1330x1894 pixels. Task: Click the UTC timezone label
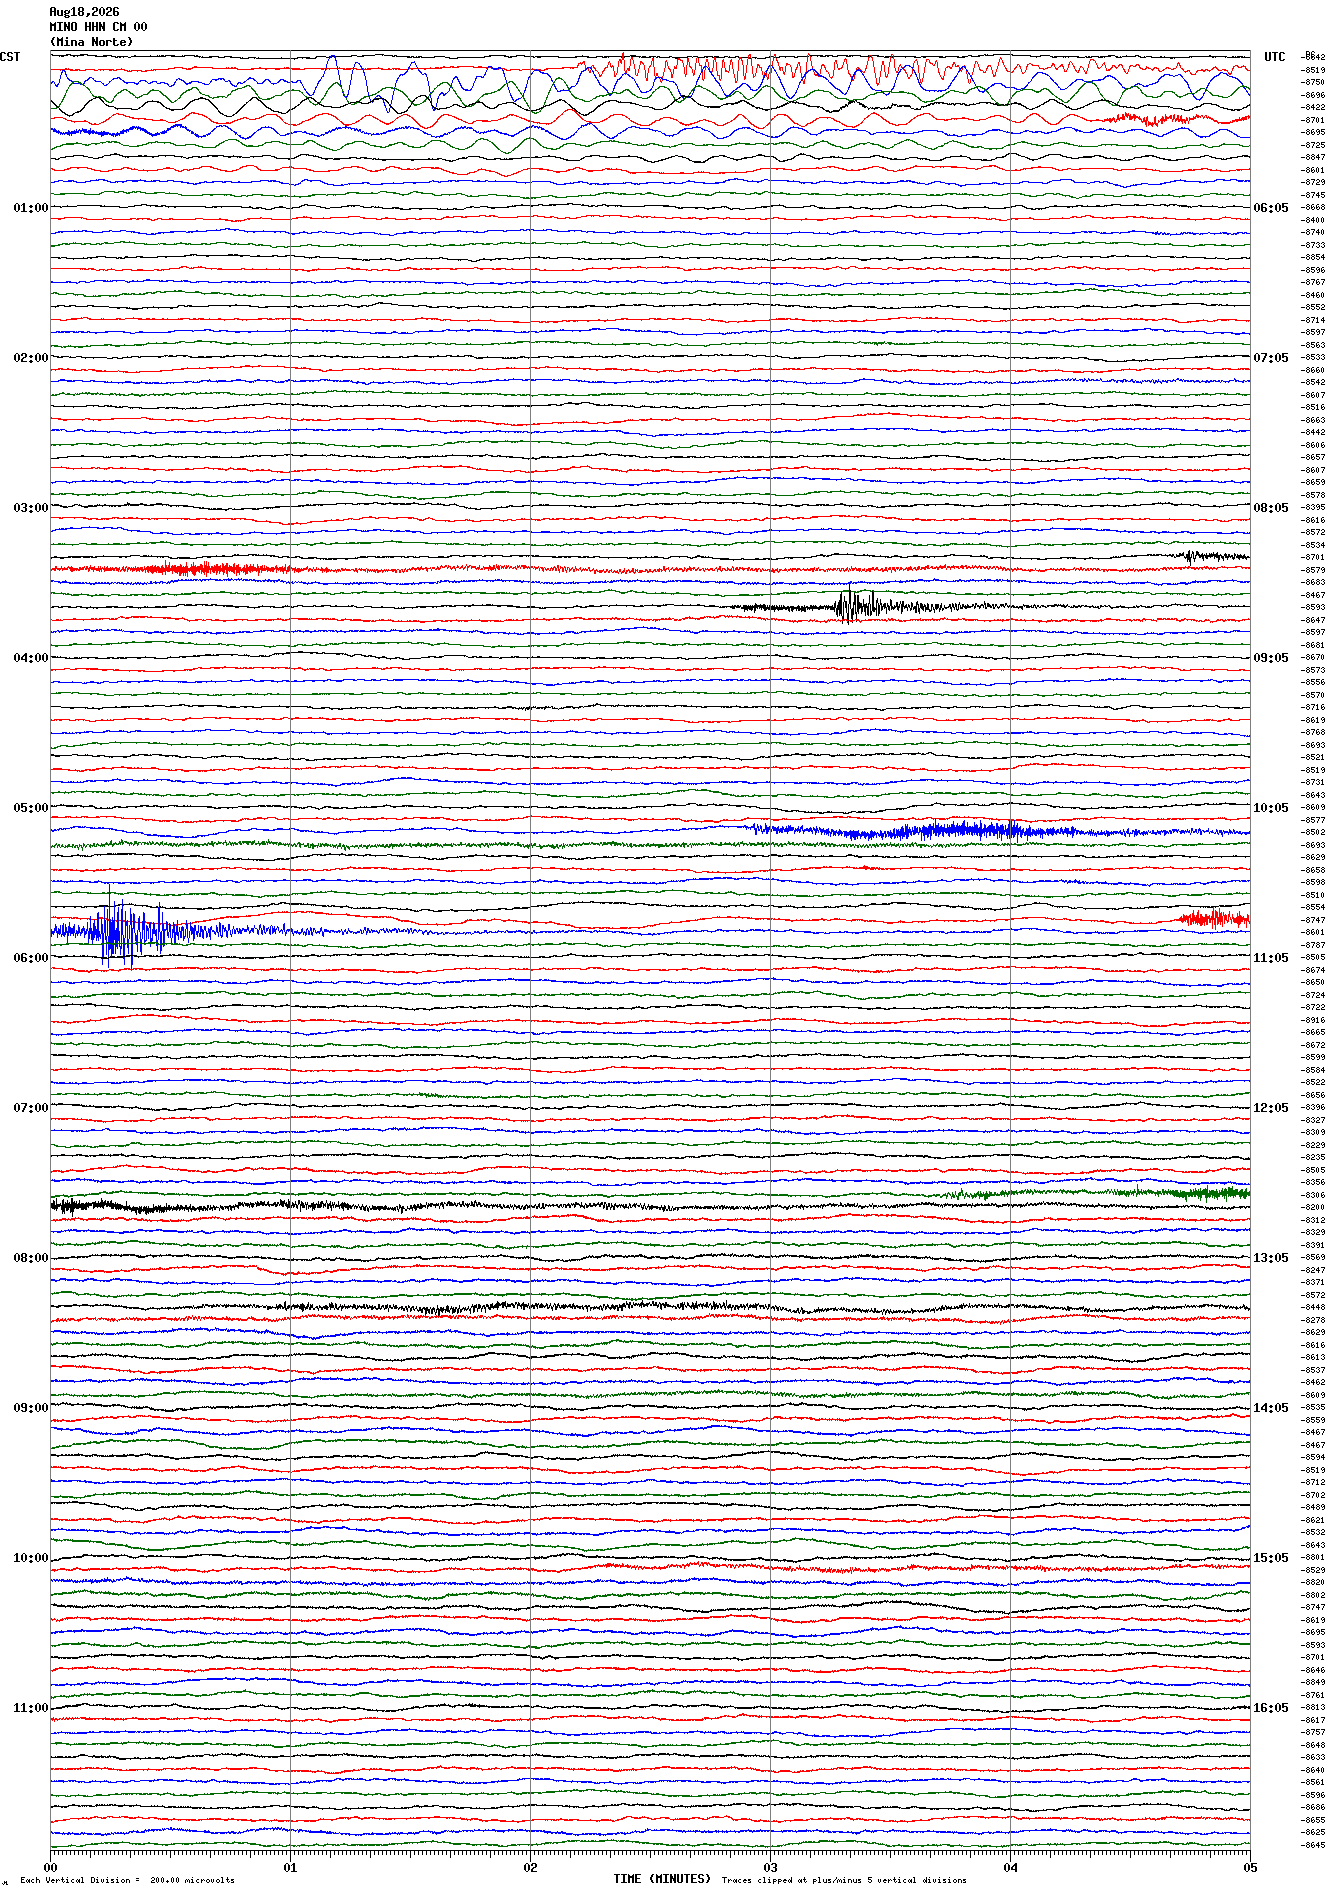1275,57
